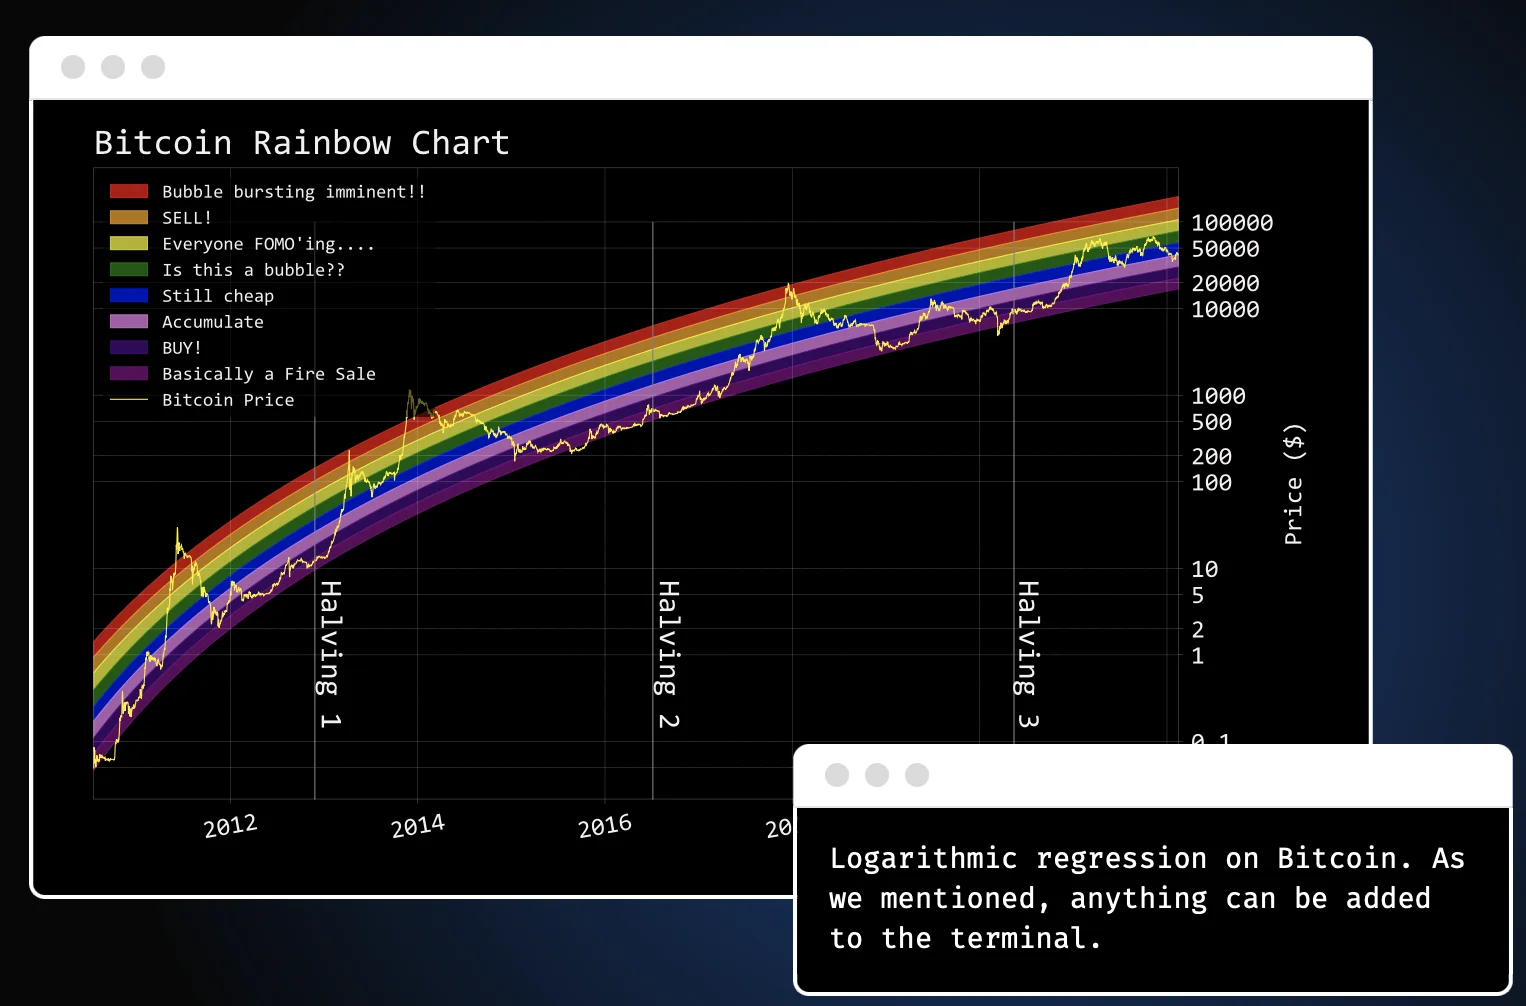Click the 20000 price axis tick
Image resolution: width=1526 pixels, height=1006 pixels.
(x=1225, y=284)
